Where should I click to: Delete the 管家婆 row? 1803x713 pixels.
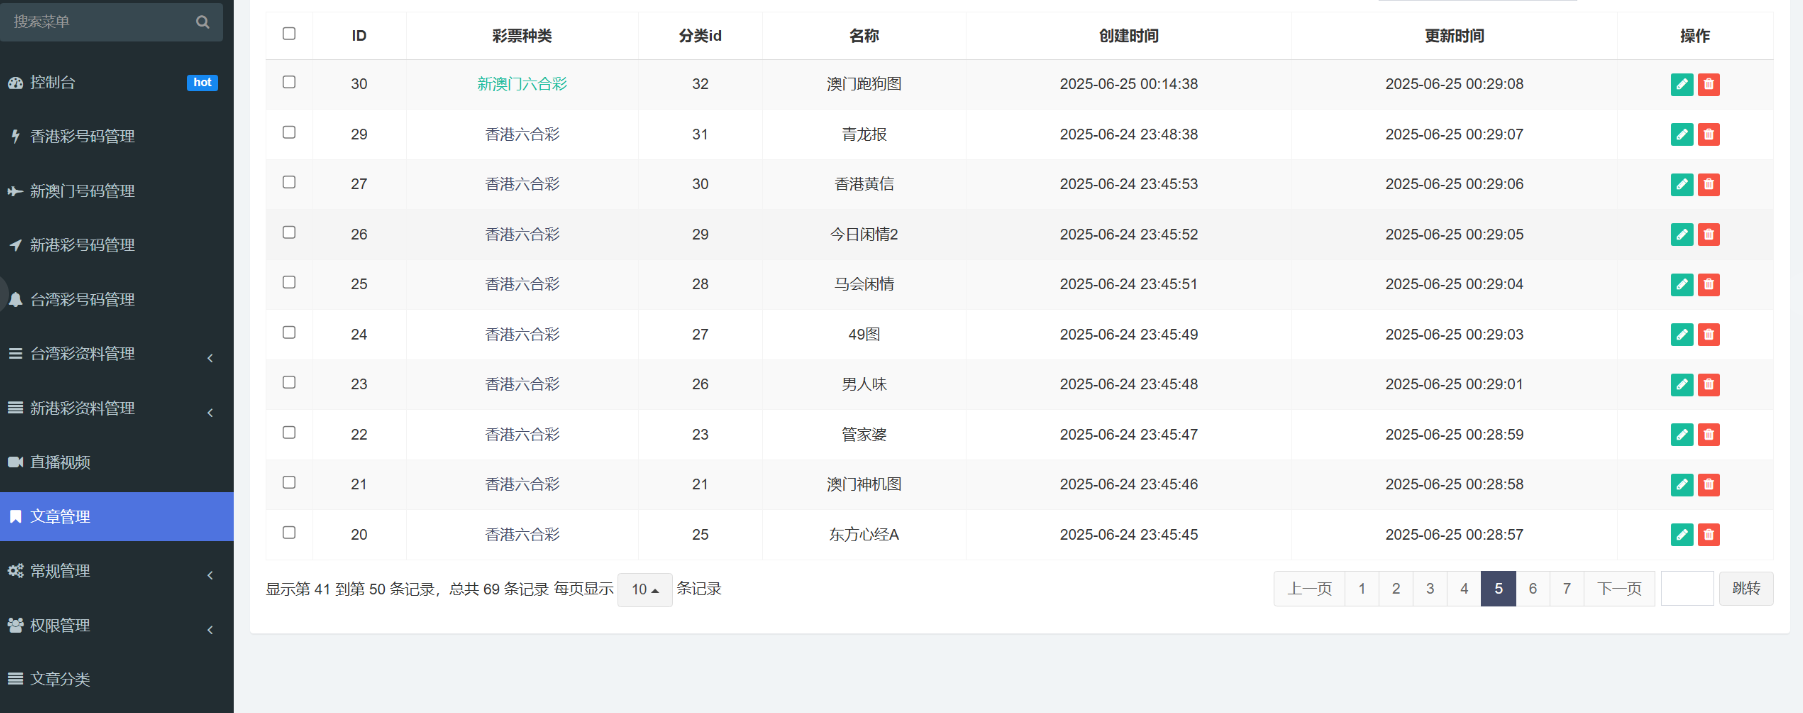click(1709, 434)
